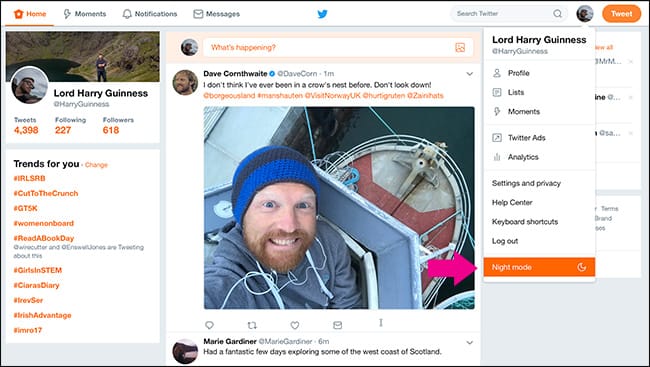650x367 pixels.
Task: Click the Twitter bird logo
Action: pyautogui.click(x=322, y=14)
